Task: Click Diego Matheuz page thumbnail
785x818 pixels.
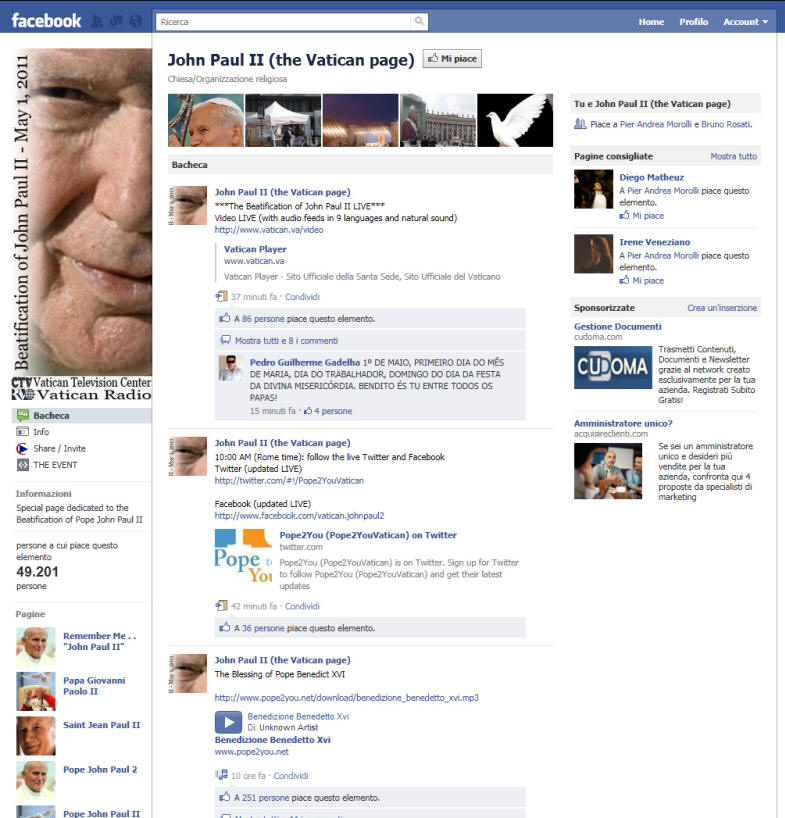Action: click(x=594, y=189)
